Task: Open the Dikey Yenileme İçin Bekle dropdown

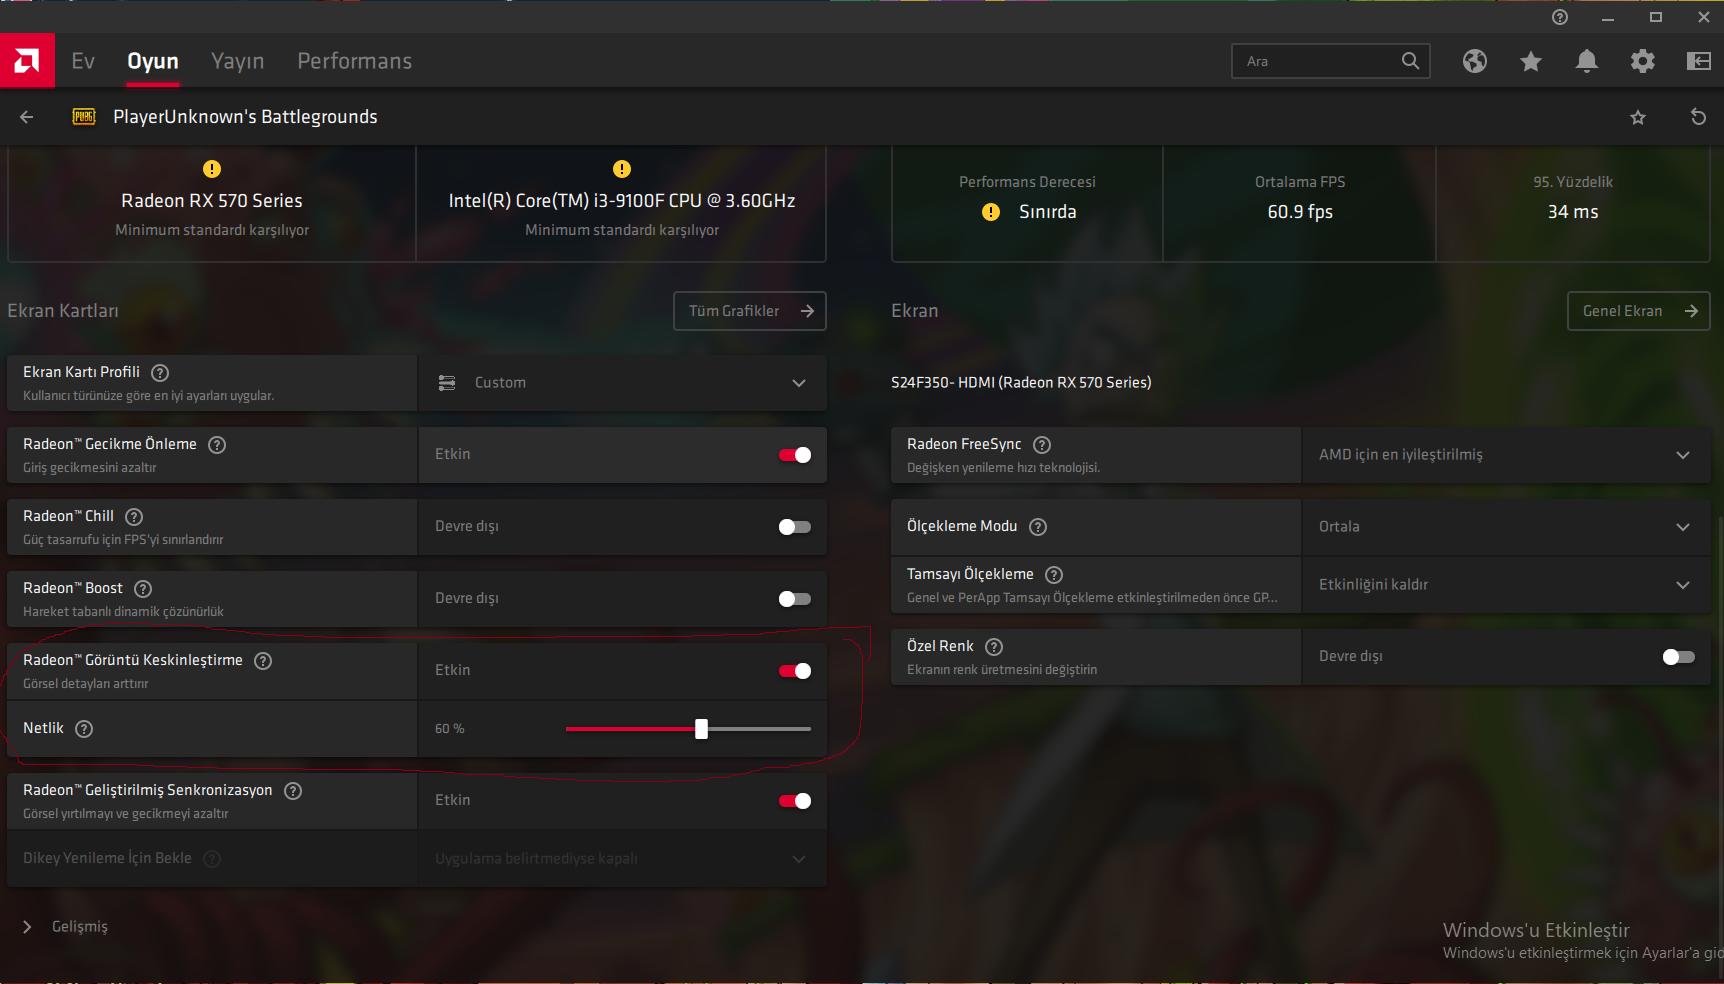Action: pyautogui.click(x=623, y=859)
